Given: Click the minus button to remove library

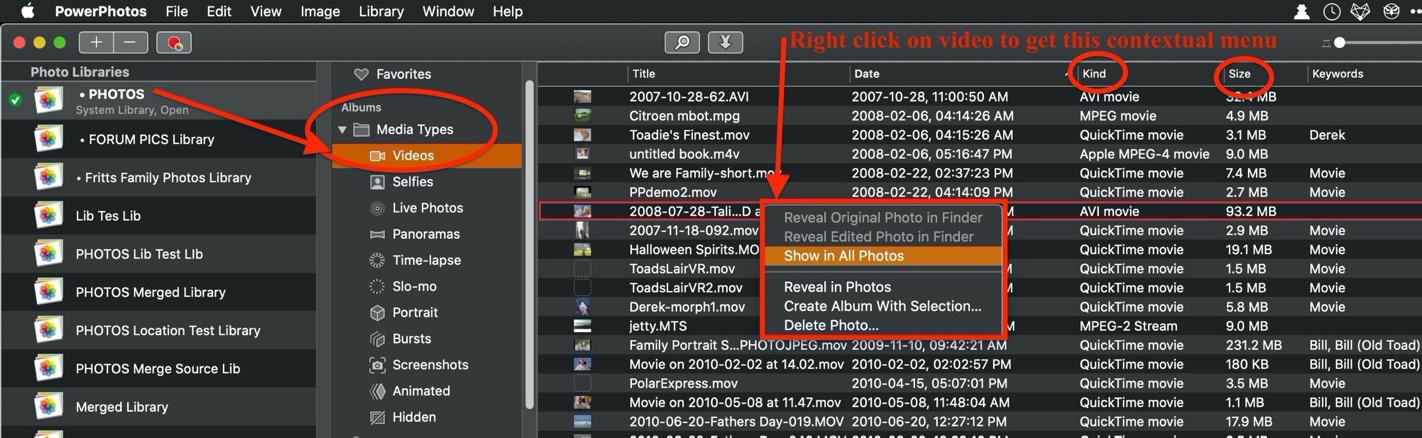Looking at the screenshot, I should pos(130,43).
